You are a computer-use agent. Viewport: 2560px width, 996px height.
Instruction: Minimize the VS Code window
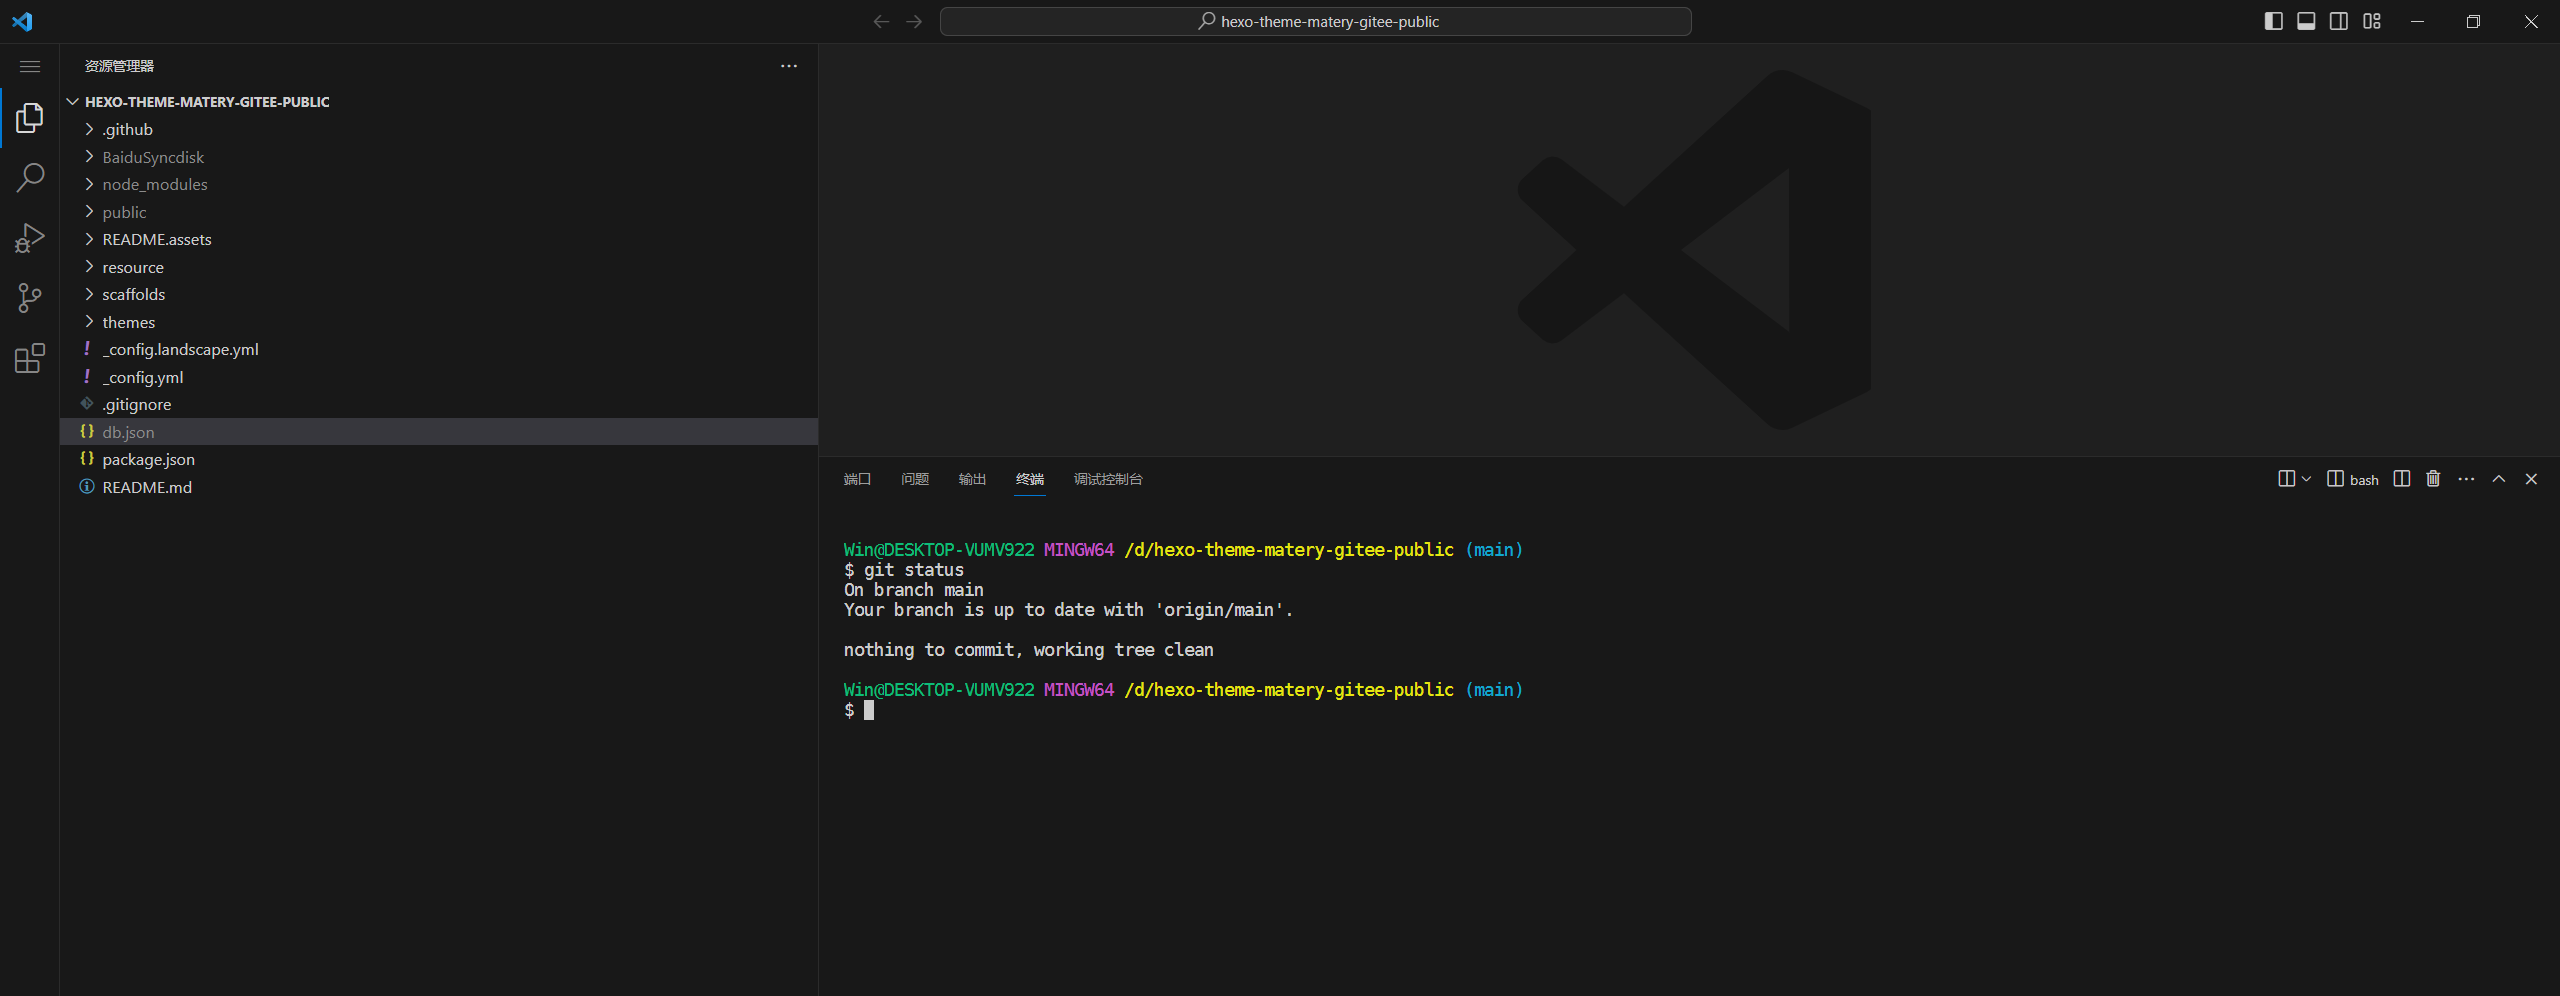(x=2417, y=21)
